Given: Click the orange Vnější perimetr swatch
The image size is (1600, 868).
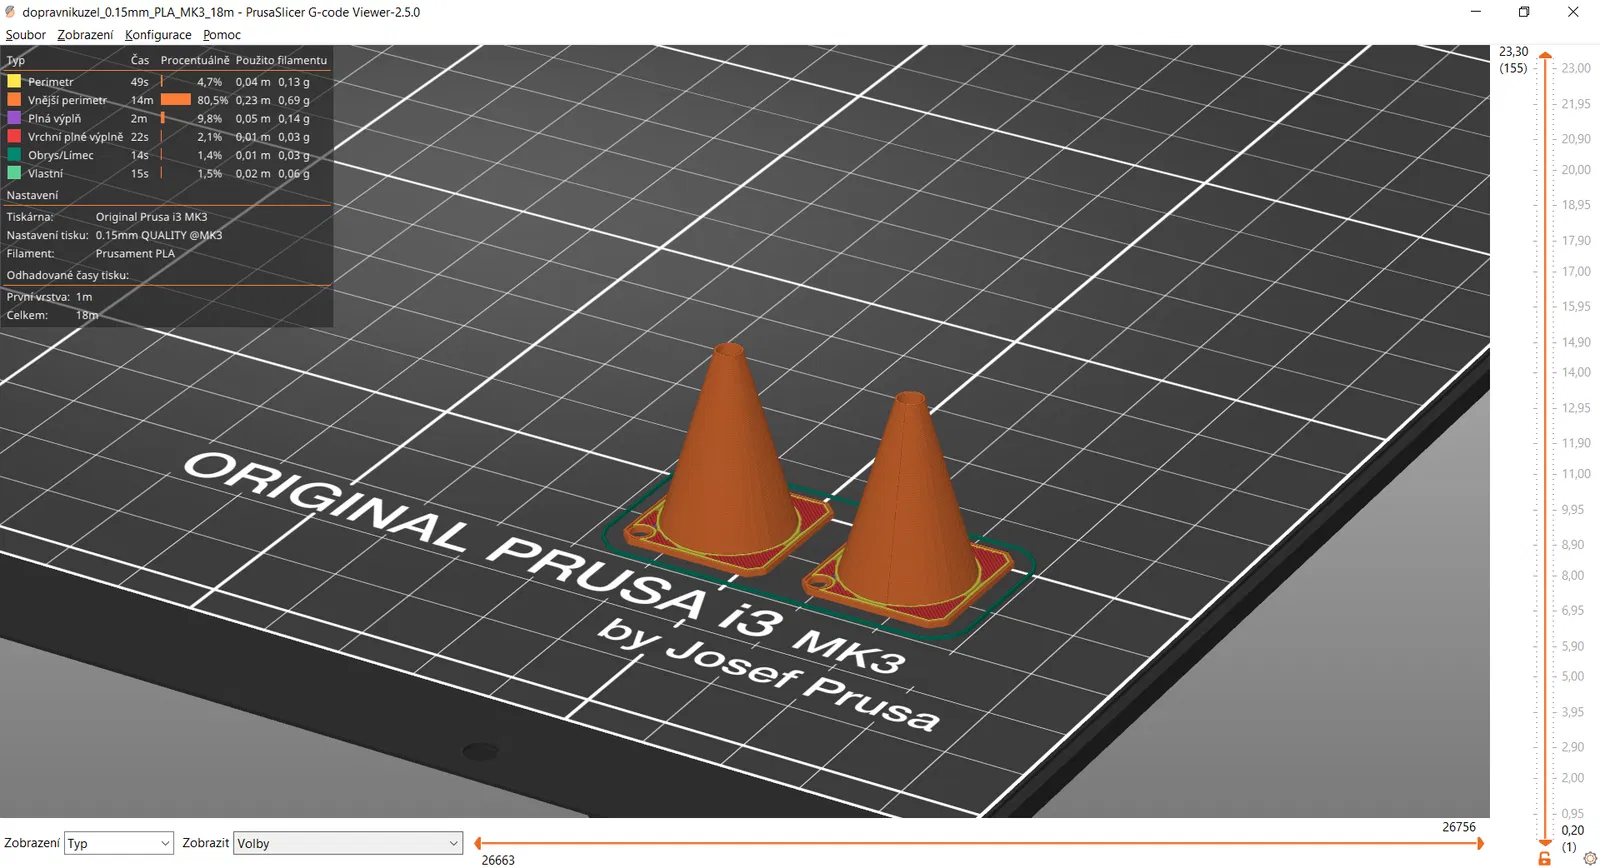Looking at the screenshot, I should 14,99.
